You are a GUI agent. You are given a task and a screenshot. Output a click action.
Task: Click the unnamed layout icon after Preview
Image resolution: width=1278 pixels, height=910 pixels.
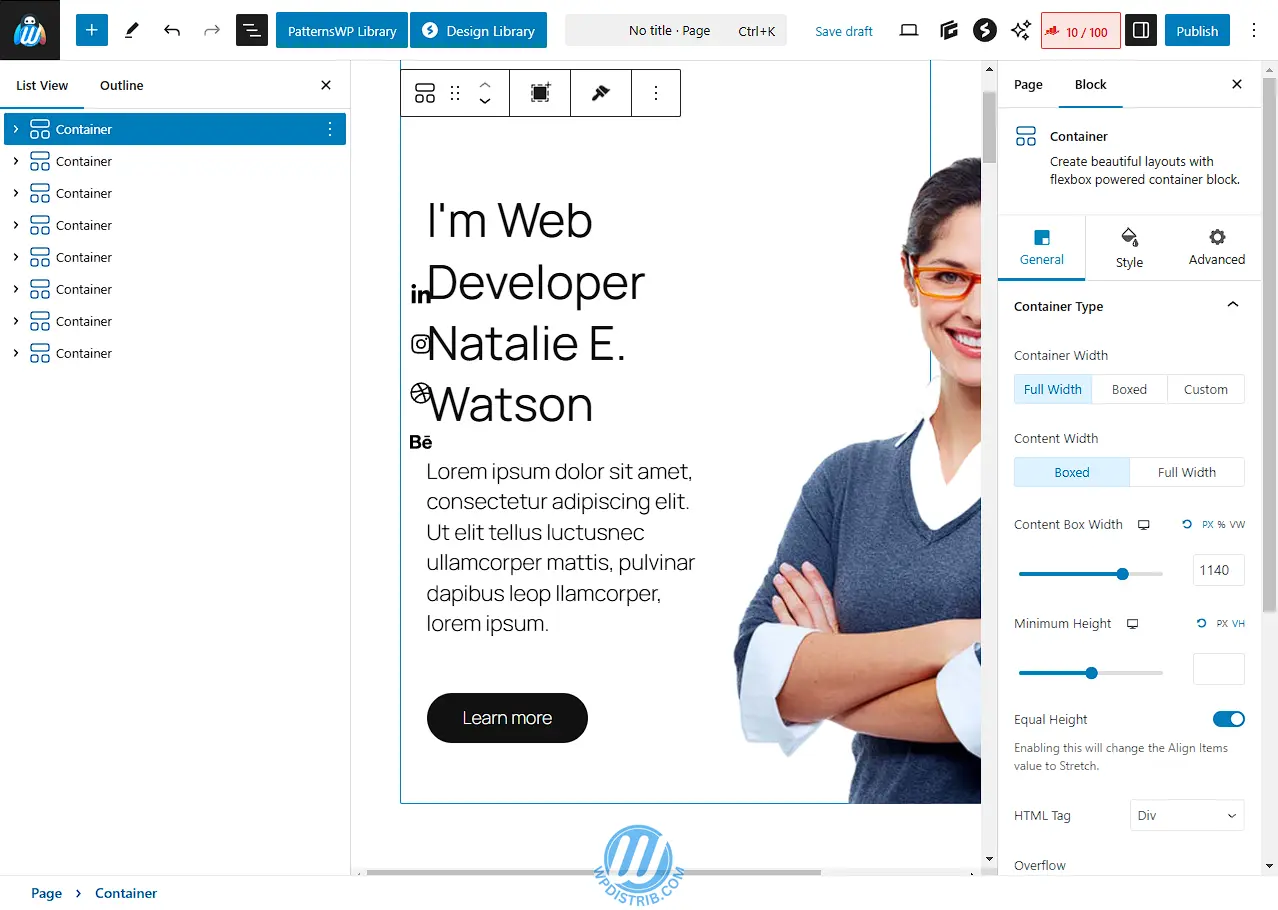tap(949, 30)
